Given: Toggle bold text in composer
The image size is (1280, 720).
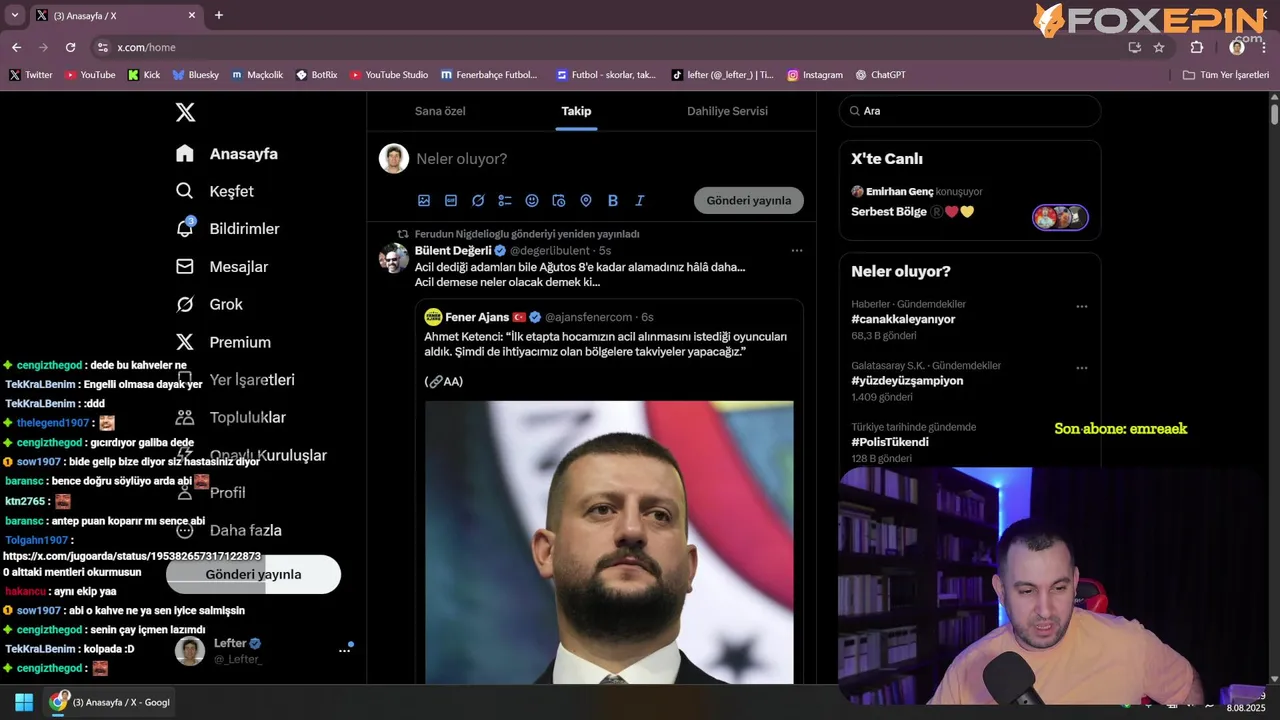Looking at the screenshot, I should click(x=613, y=200).
